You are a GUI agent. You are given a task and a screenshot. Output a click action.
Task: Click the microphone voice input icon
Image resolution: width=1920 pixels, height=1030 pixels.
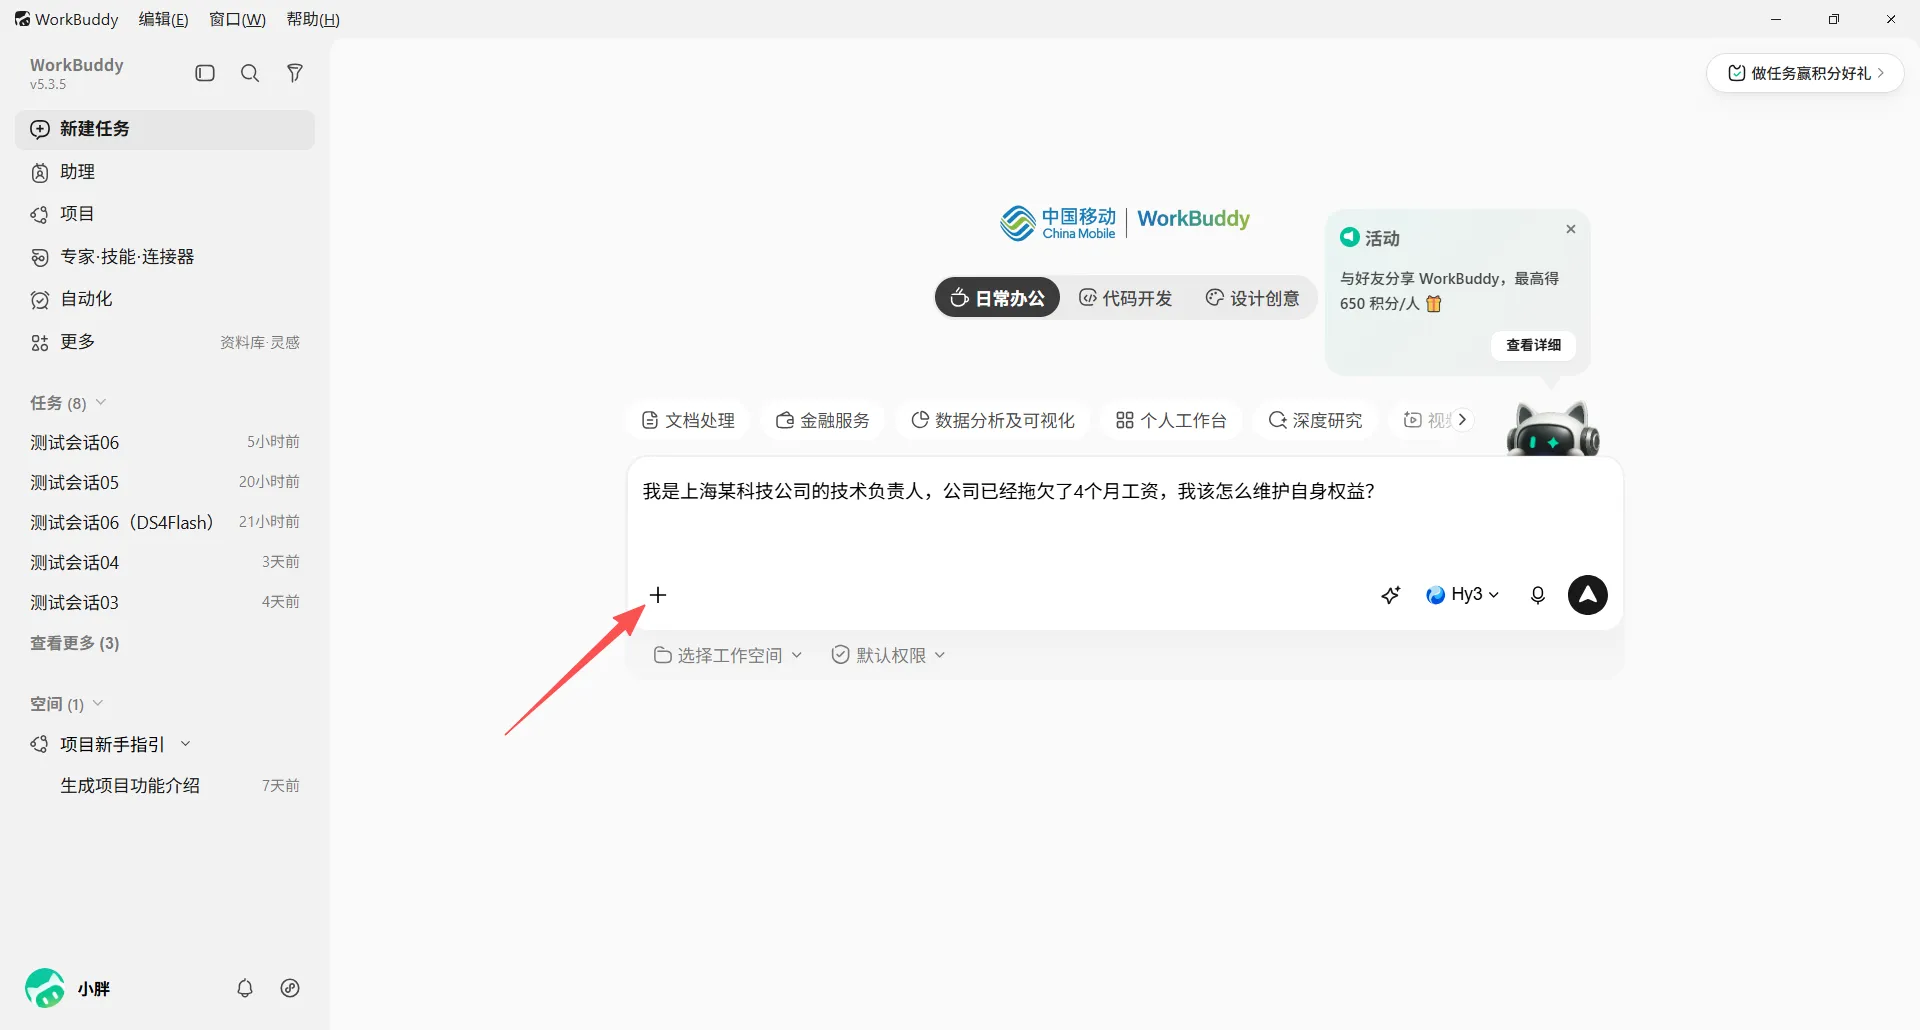(1538, 595)
